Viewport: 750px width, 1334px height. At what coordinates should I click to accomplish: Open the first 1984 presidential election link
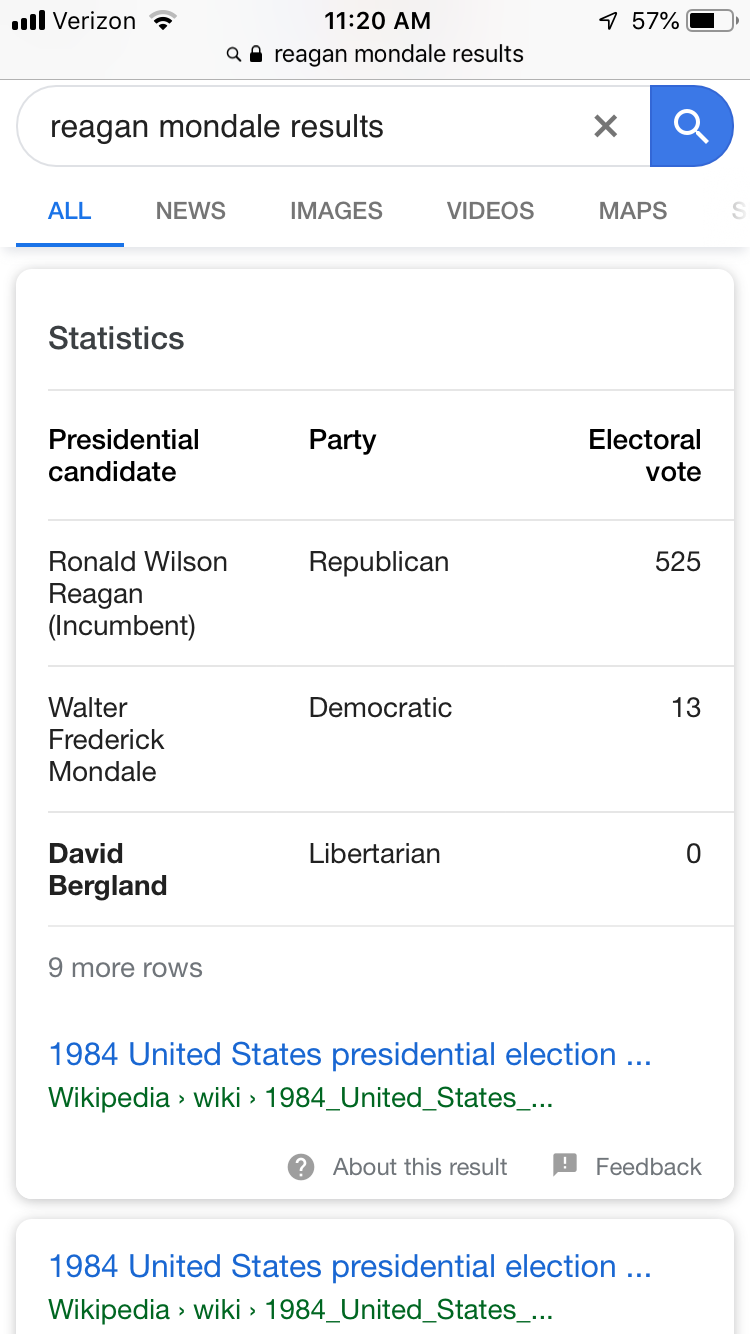point(350,1055)
